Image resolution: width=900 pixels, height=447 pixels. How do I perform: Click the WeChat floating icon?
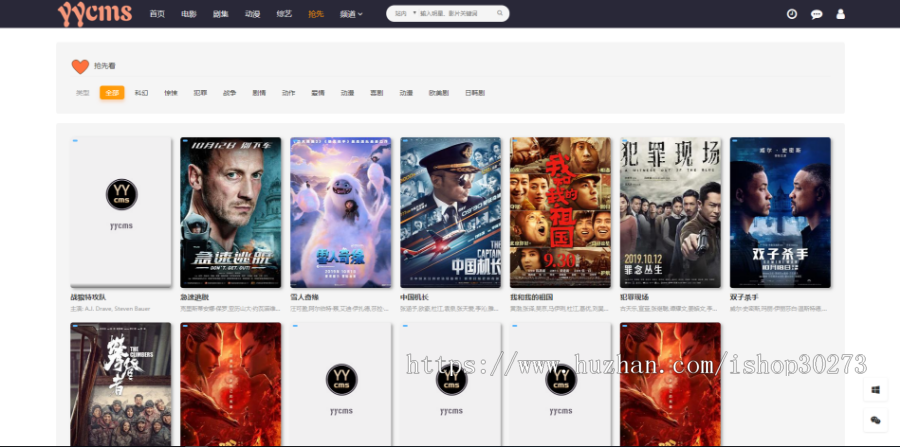pos(875,420)
